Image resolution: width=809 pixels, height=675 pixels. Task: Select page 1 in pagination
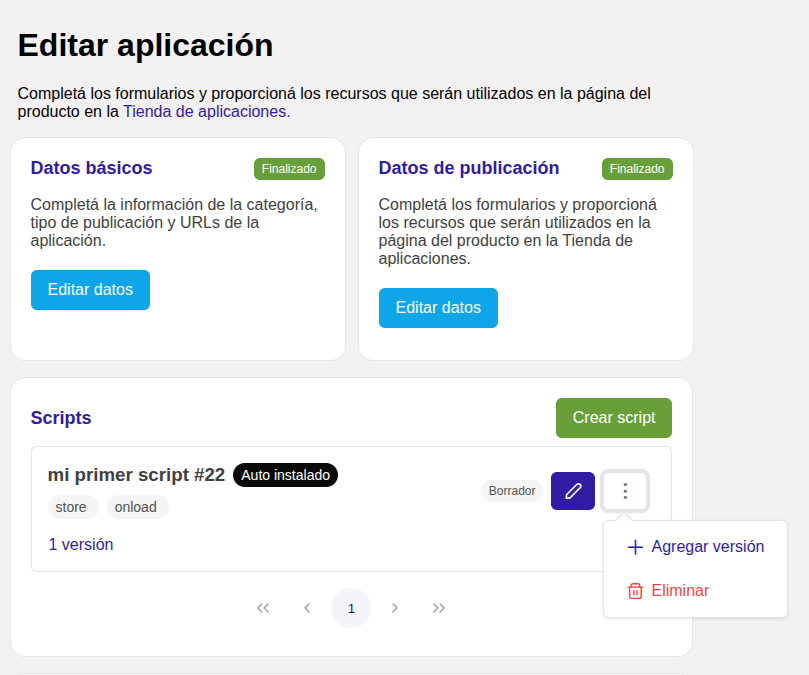point(351,608)
